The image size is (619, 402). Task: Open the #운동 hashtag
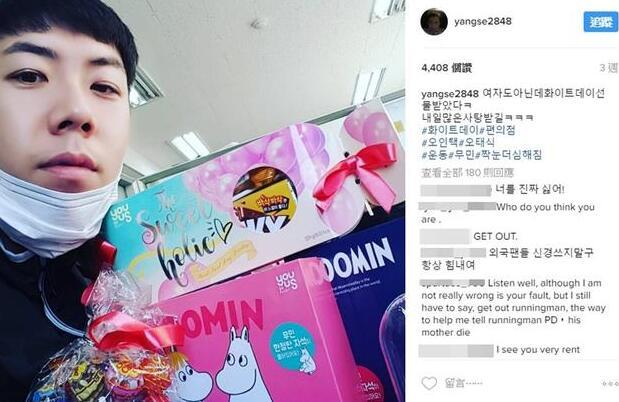(434, 155)
